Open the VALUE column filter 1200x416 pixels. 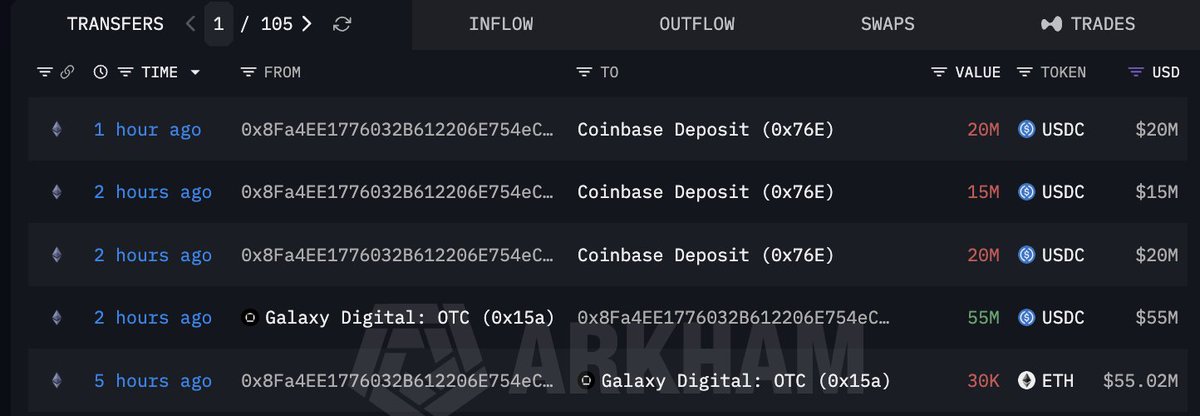tap(939, 72)
